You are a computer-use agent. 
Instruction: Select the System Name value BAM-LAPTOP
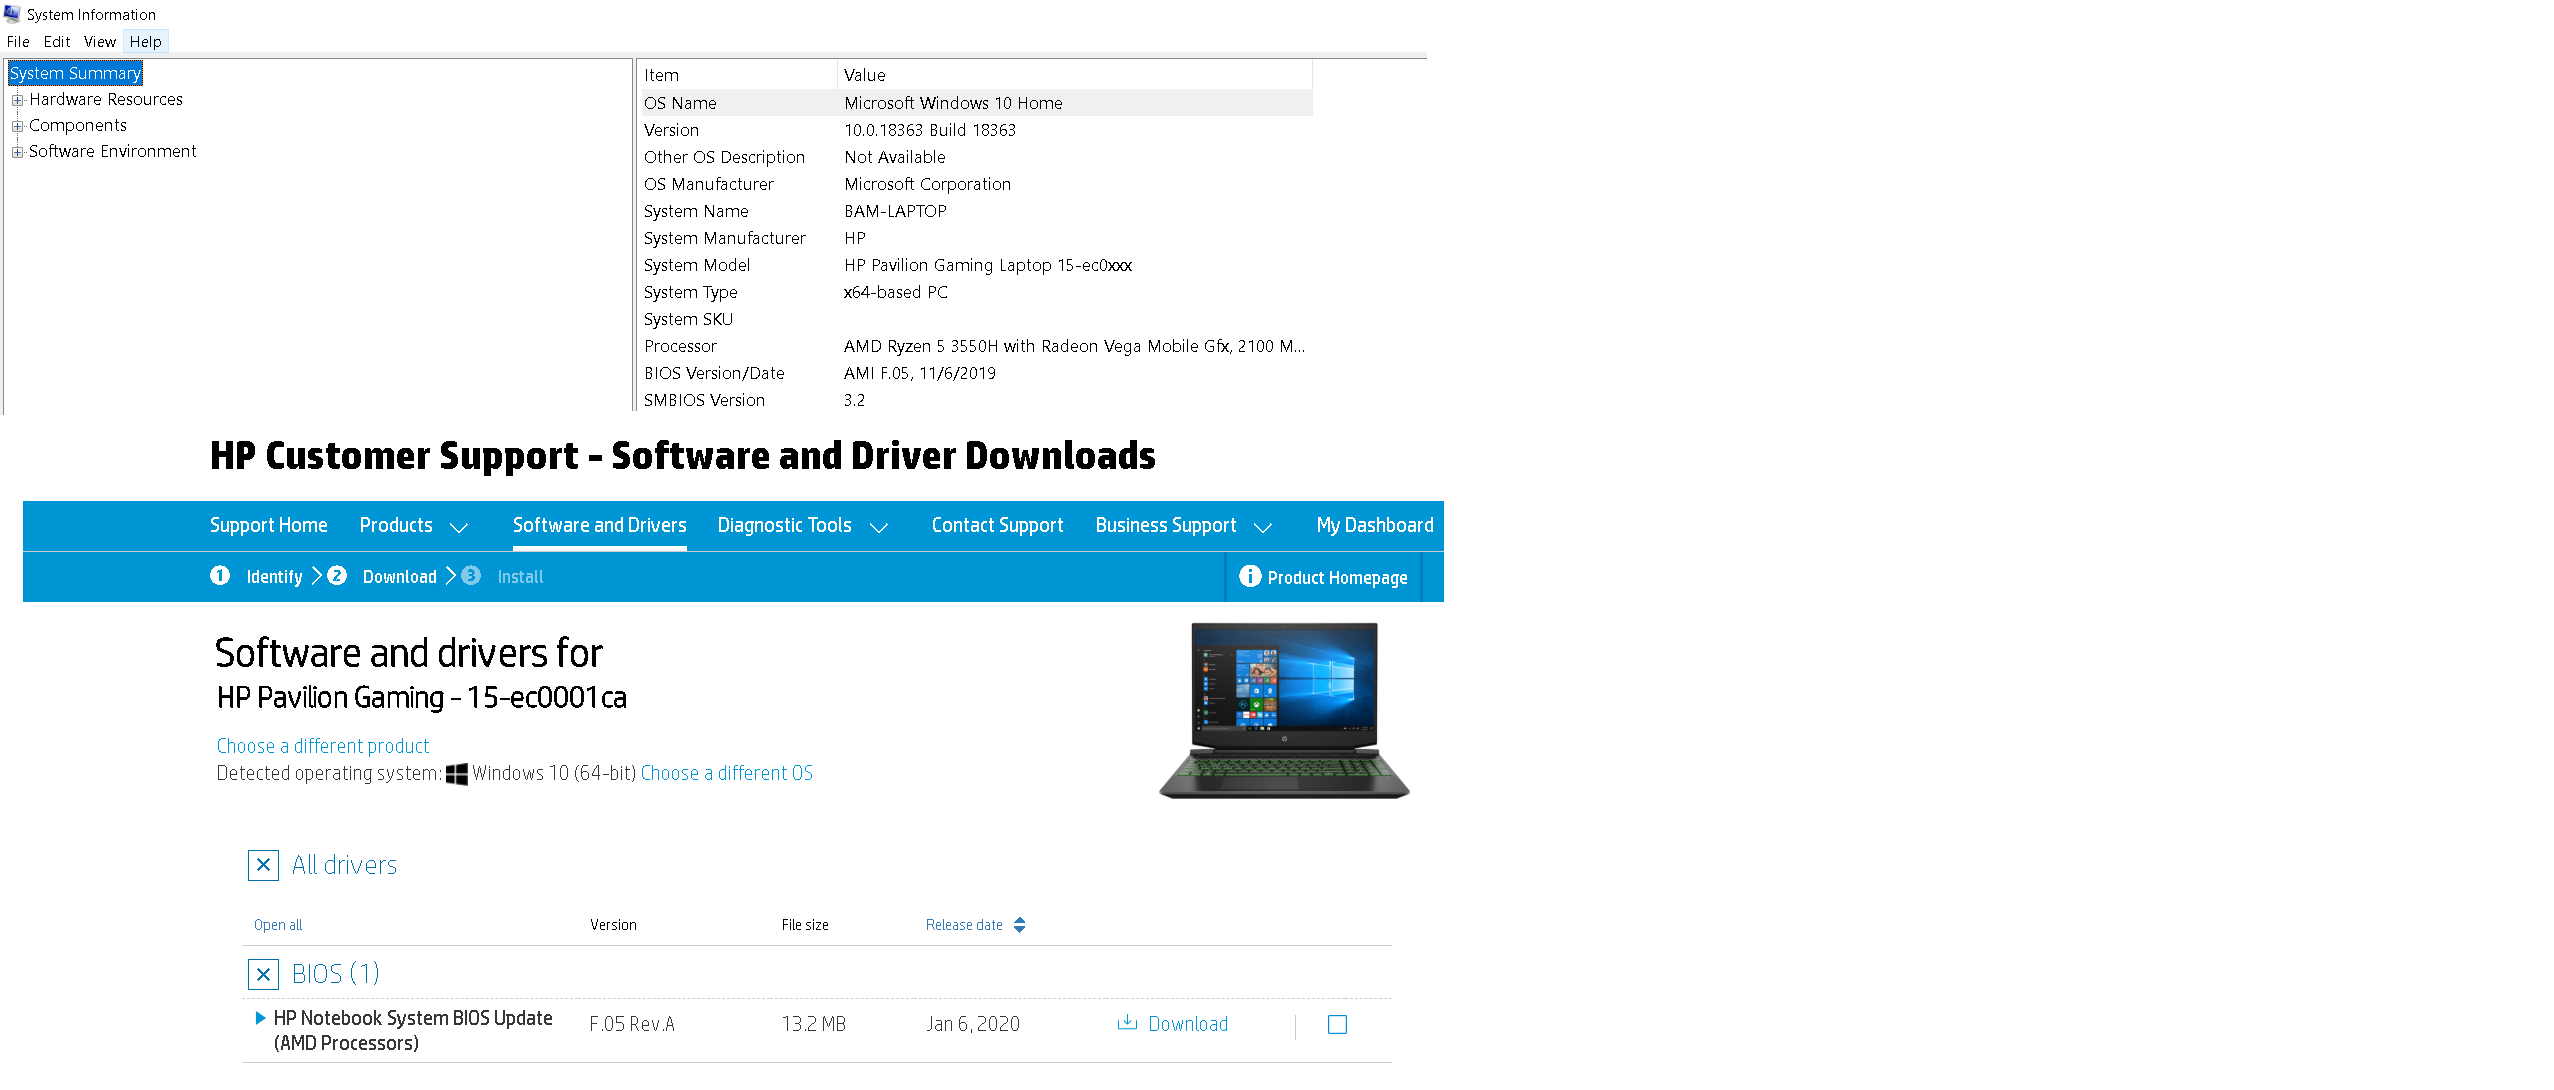pos(895,211)
